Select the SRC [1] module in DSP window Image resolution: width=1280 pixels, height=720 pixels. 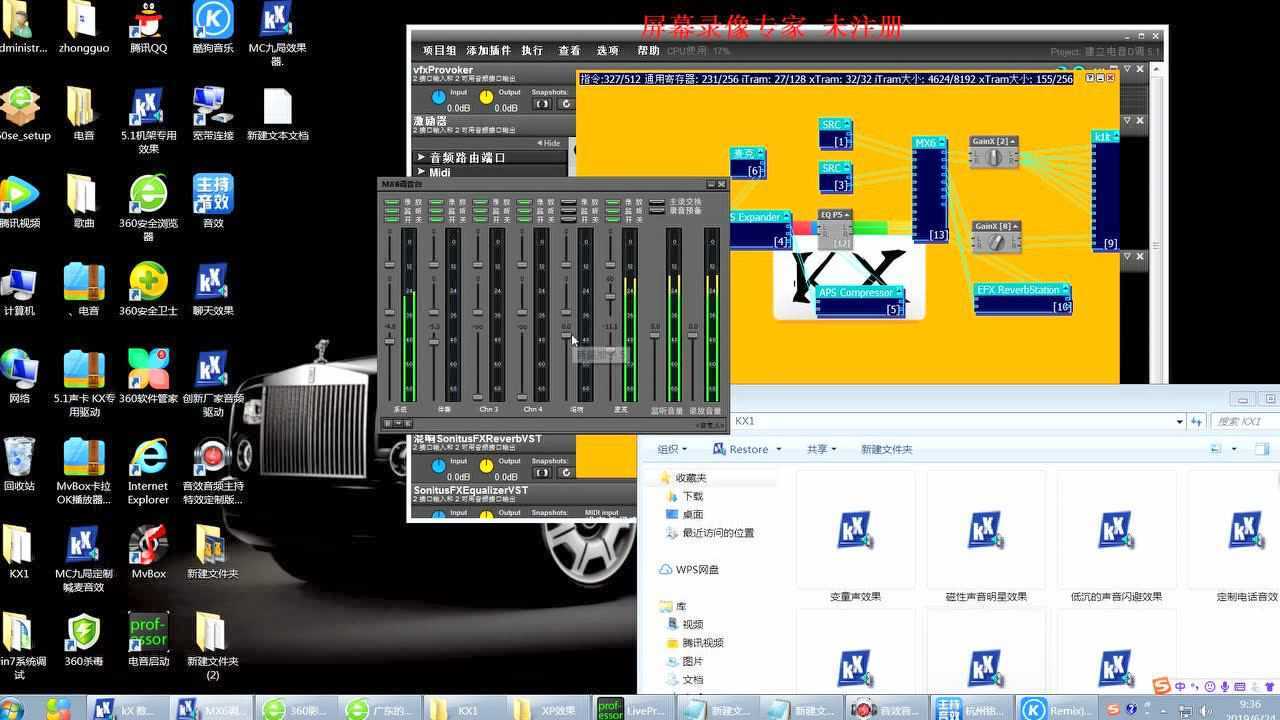(835, 134)
